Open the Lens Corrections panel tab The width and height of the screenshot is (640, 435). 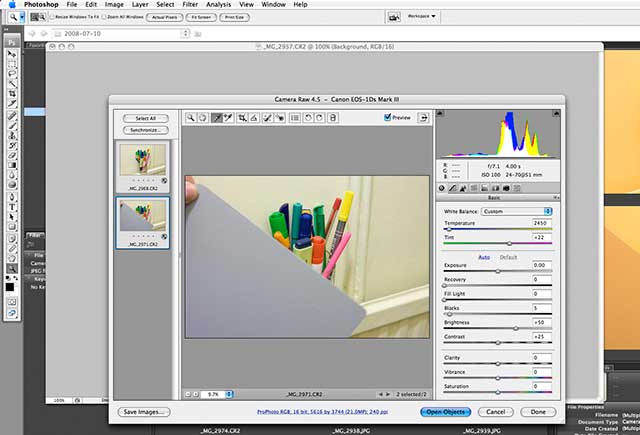496,188
